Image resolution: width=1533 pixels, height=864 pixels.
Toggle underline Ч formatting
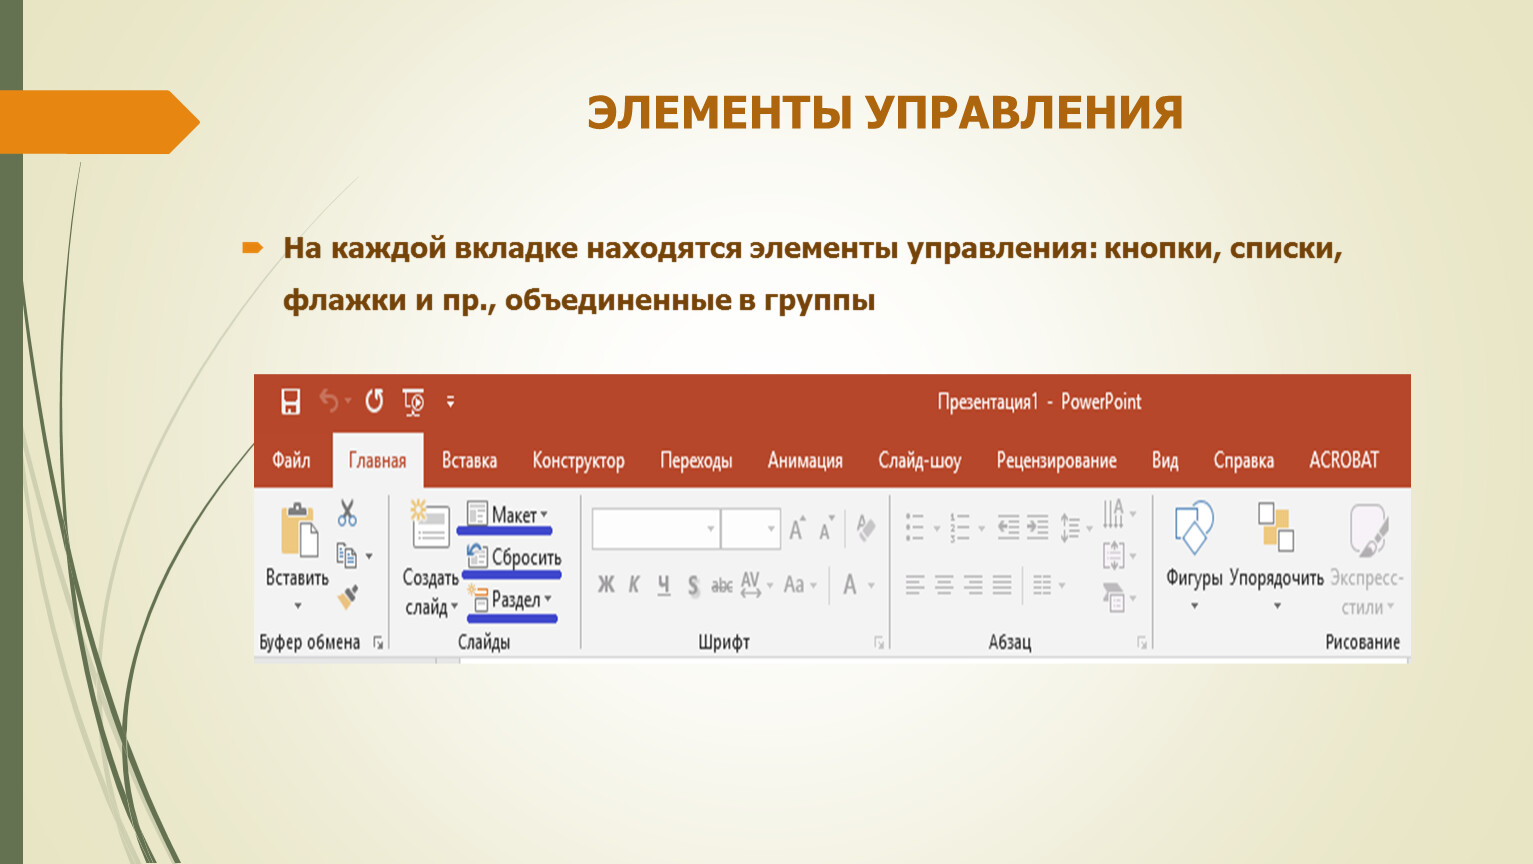[x=663, y=585]
